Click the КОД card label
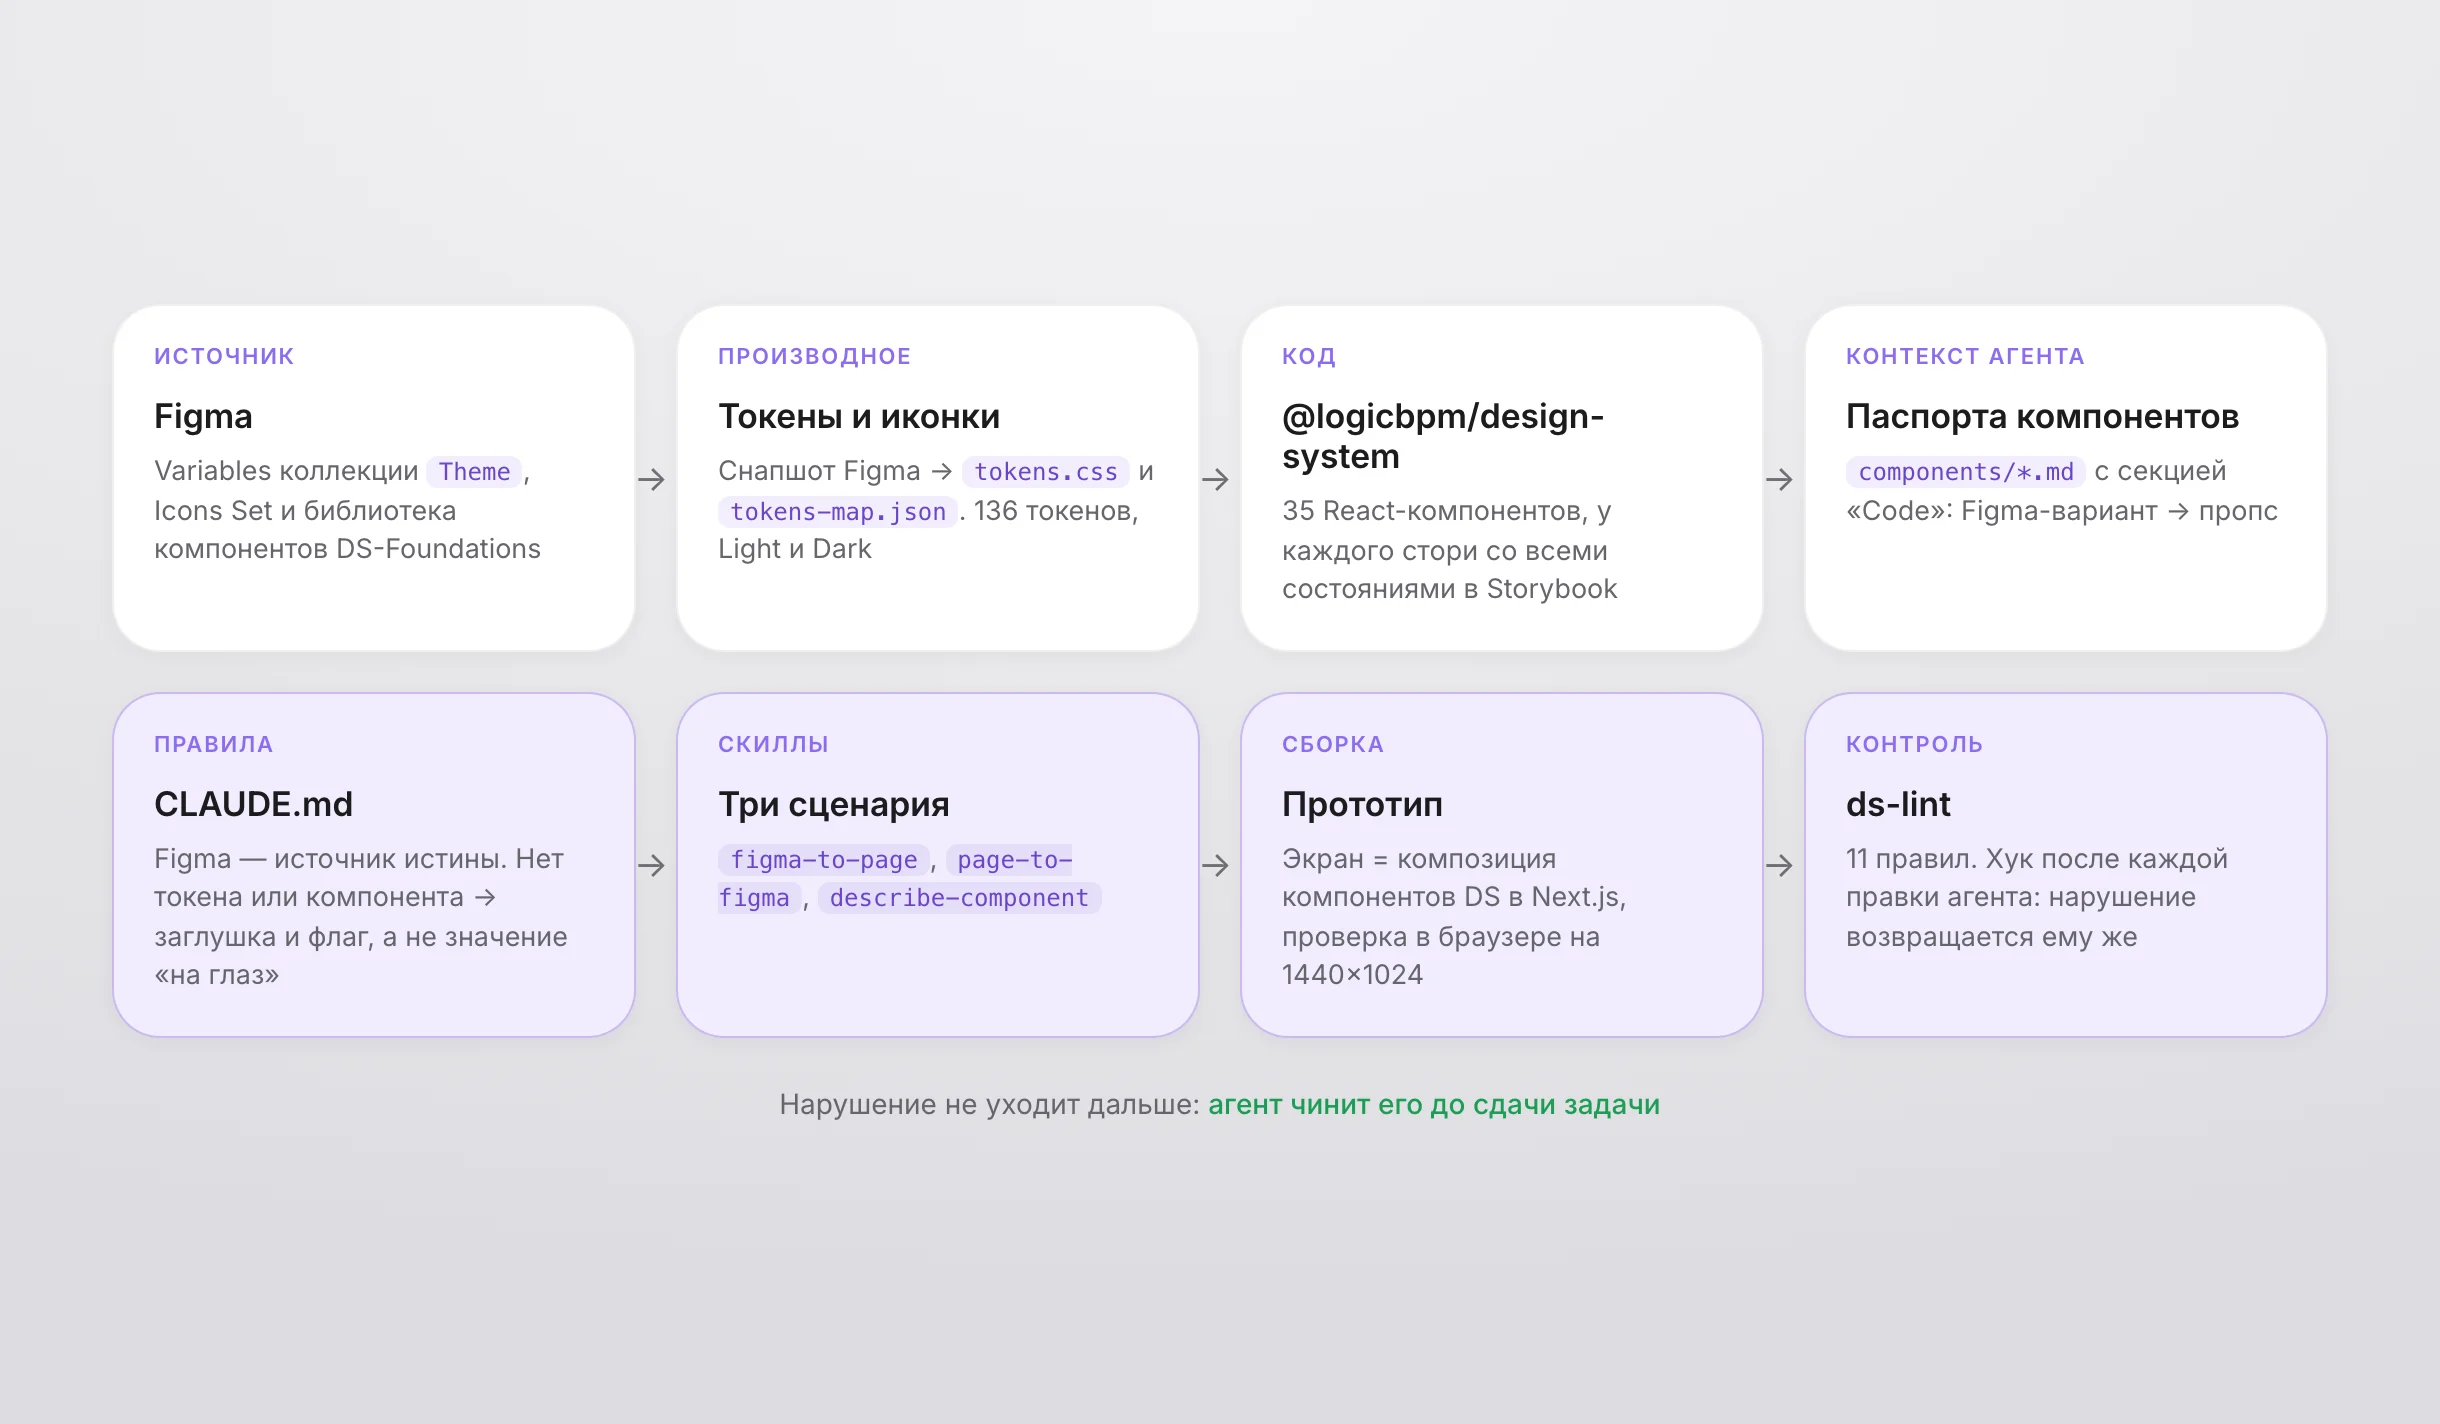Image resolution: width=2440 pixels, height=1424 pixels. (x=1309, y=356)
